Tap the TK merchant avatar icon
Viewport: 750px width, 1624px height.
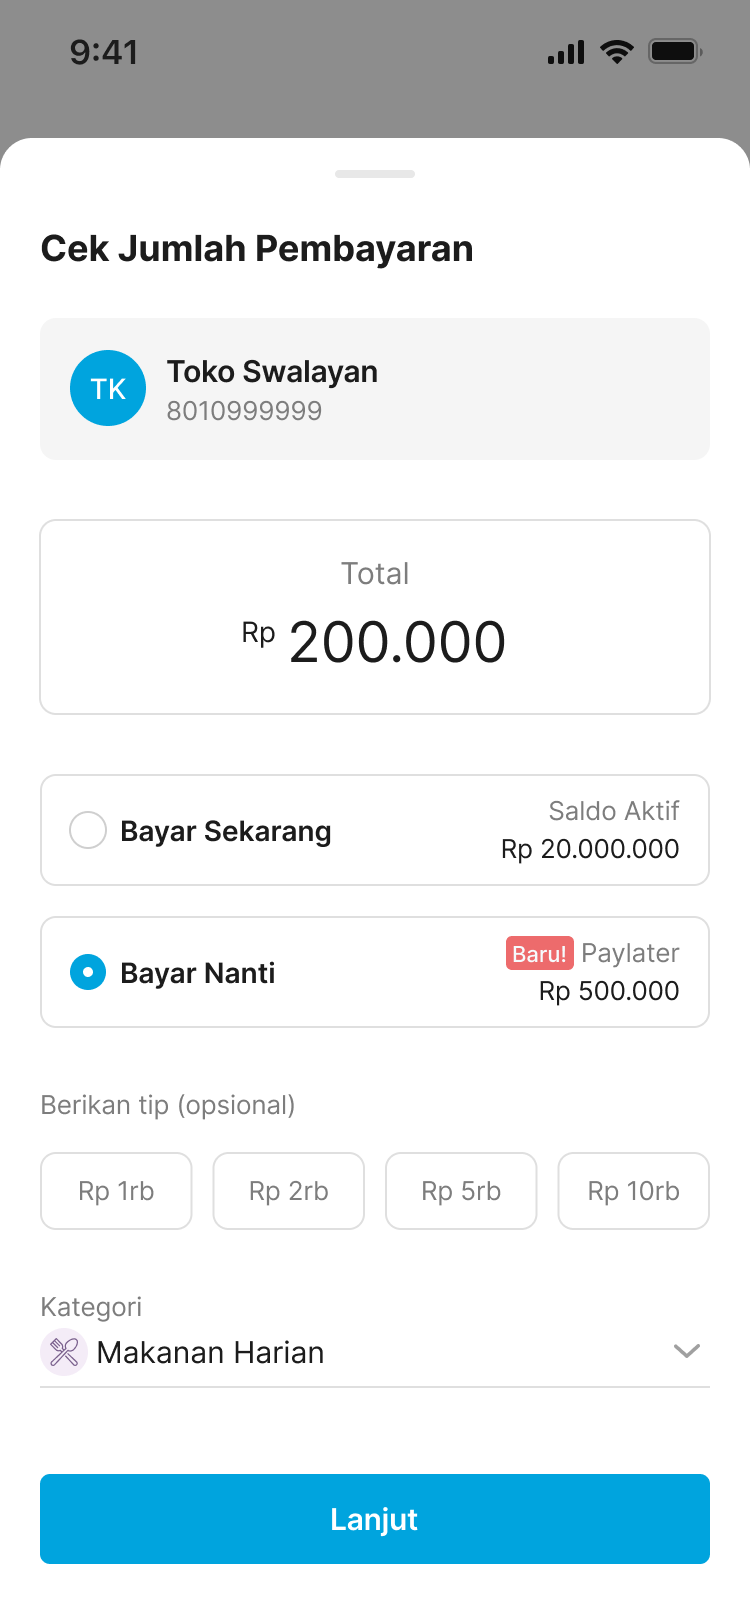point(108,388)
